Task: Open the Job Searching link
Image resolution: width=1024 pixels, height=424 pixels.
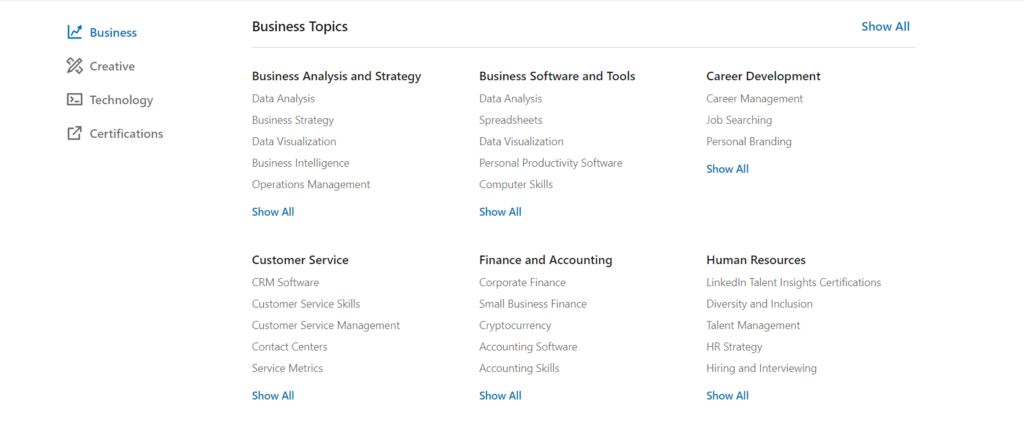Action: point(739,120)
